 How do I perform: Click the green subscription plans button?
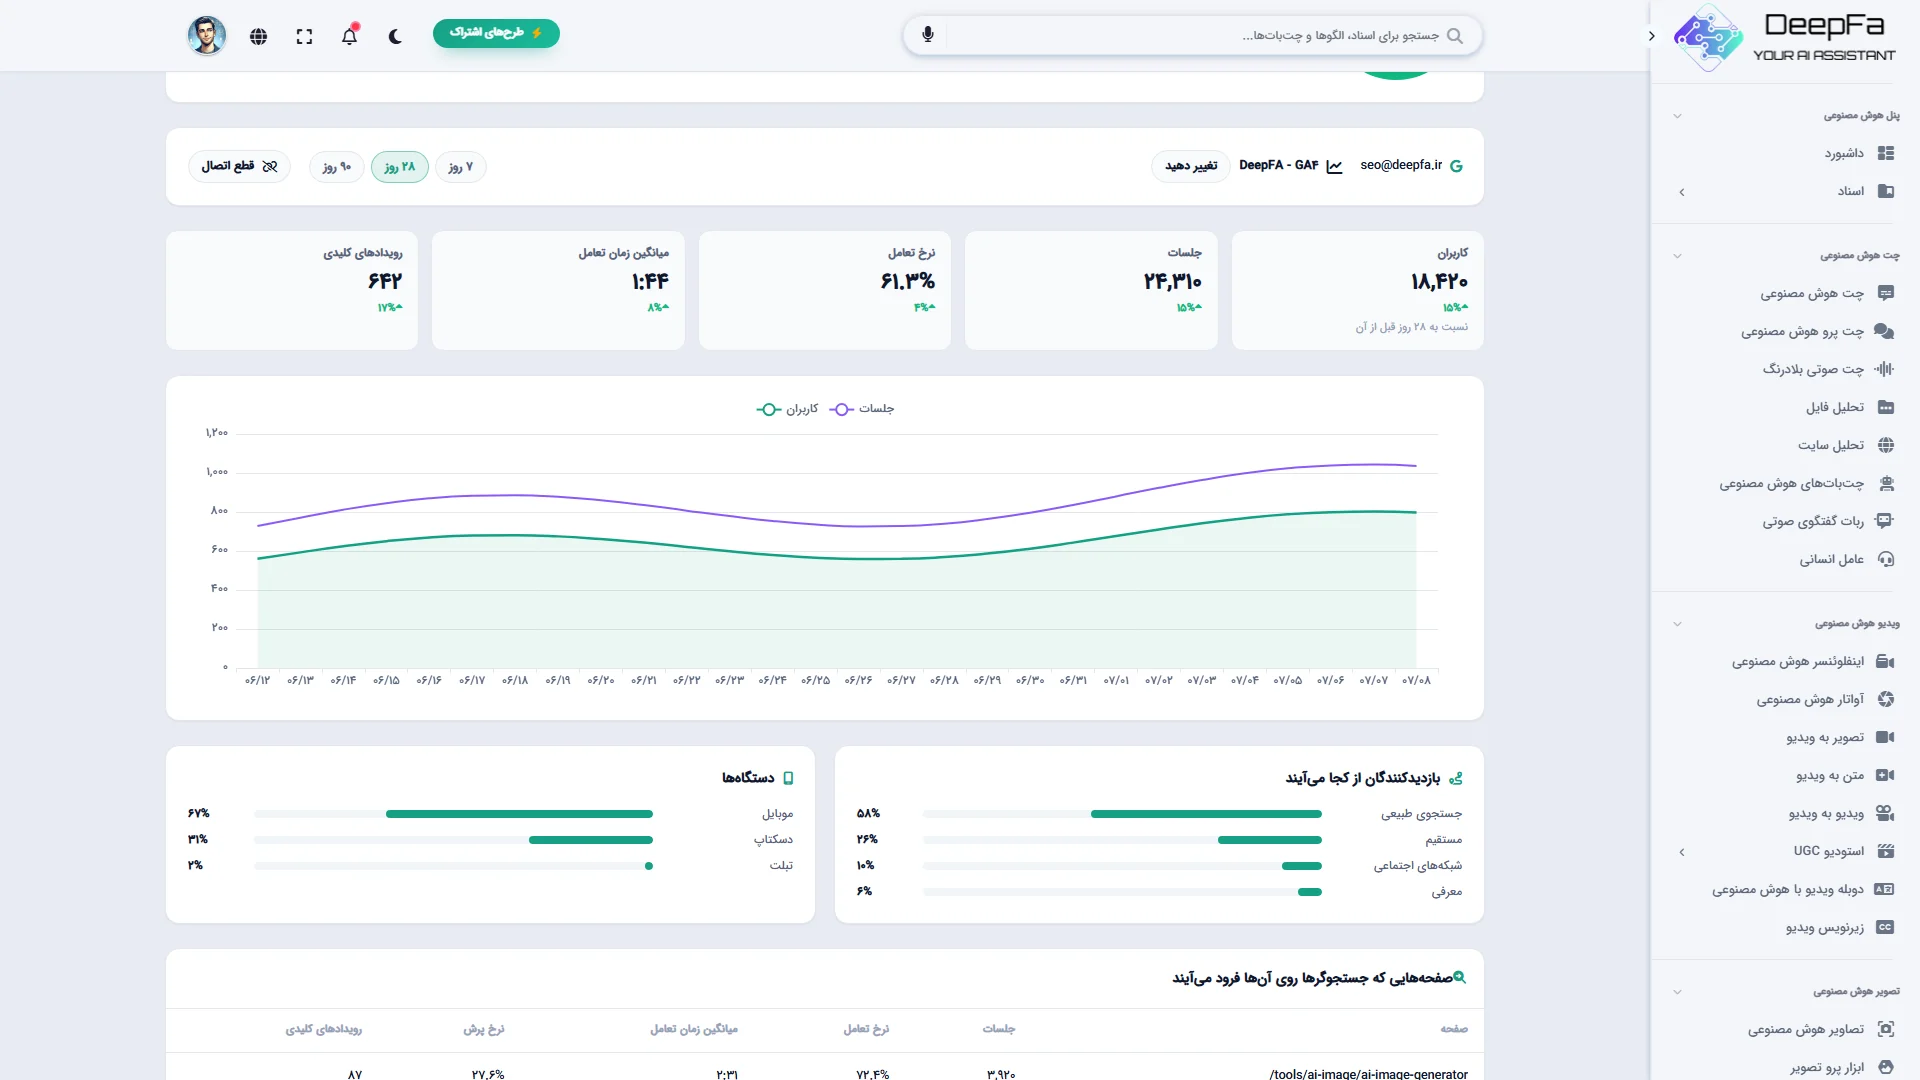coord(496,33)
